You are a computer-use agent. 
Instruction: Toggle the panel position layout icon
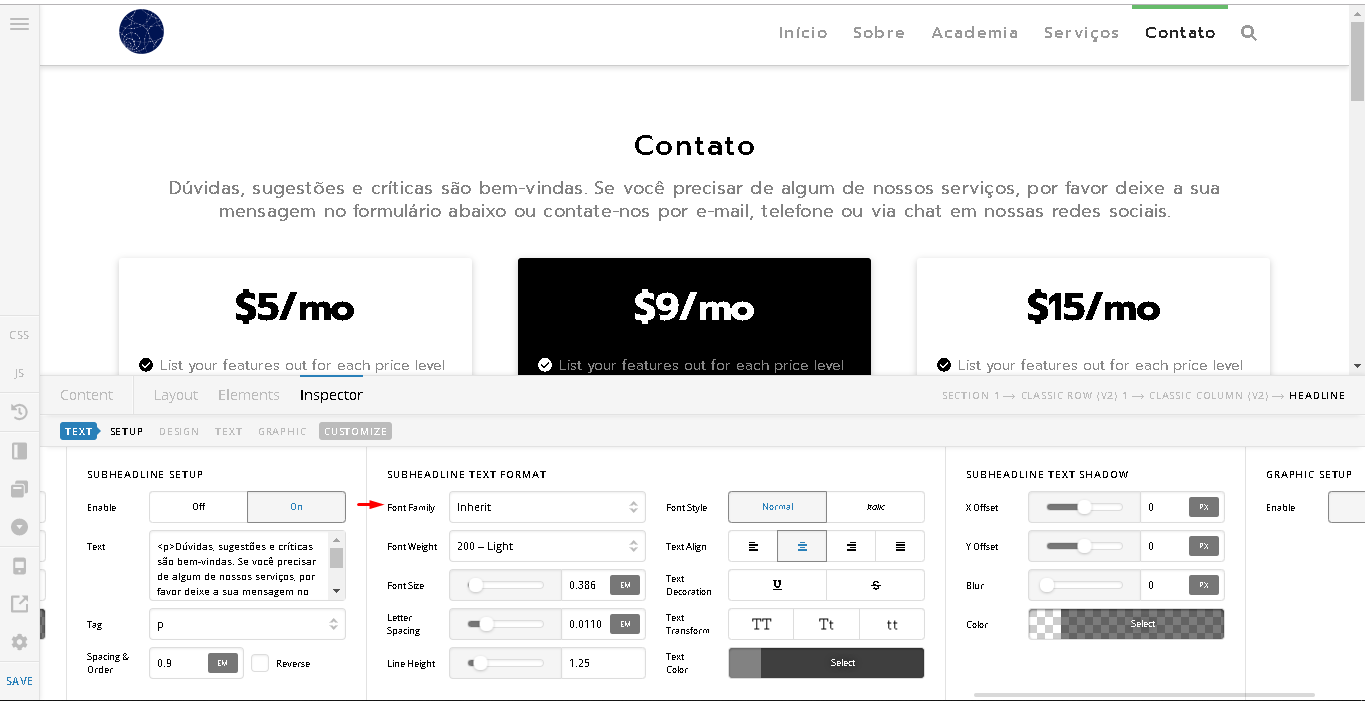point(19,451)
